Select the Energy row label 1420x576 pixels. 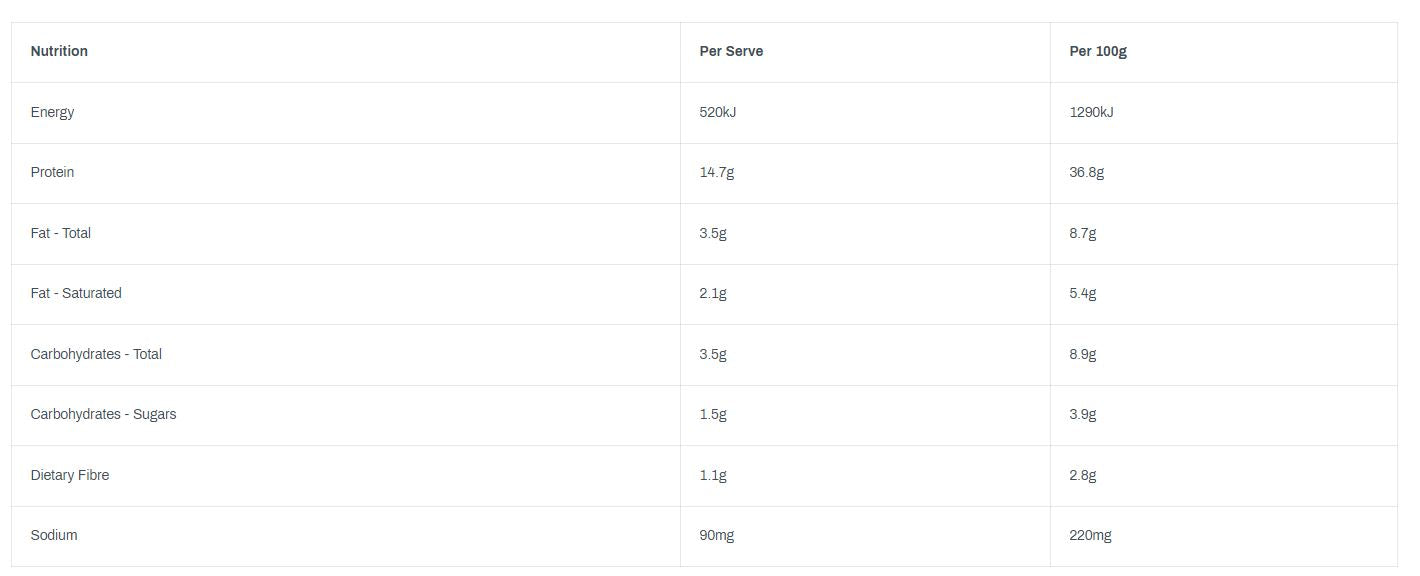[x=52, y=112]
